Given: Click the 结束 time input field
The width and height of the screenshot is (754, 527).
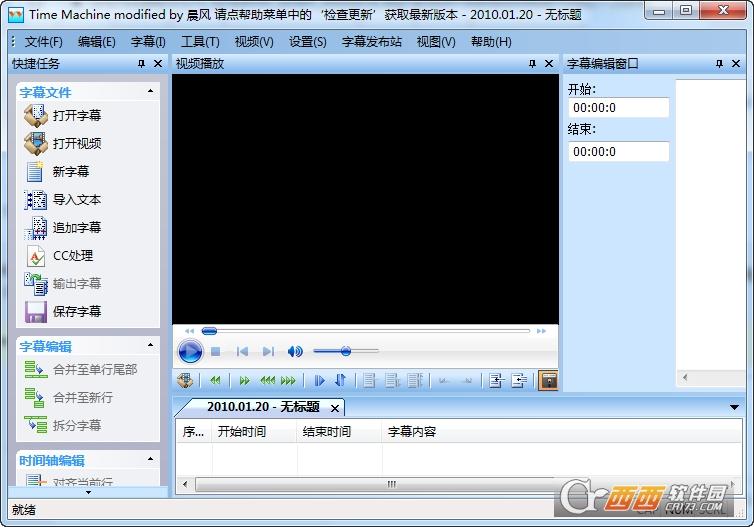Looking at the screenshot, I should click(618, 152).
